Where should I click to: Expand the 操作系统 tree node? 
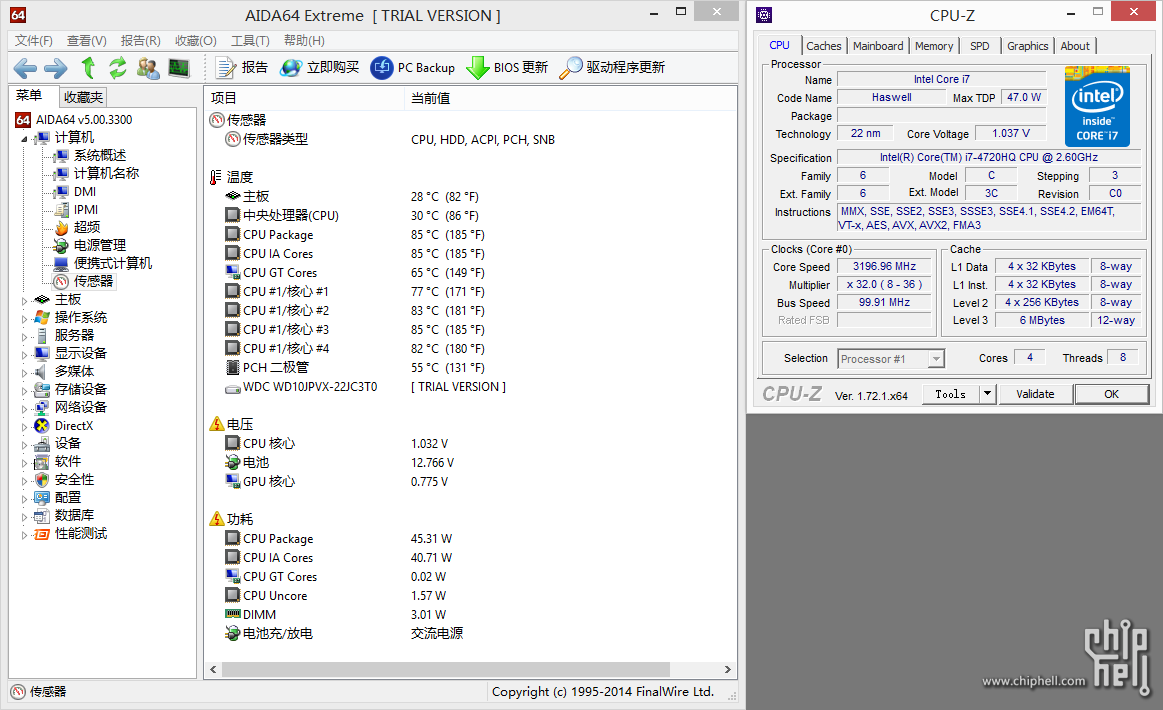coord(24,318)
